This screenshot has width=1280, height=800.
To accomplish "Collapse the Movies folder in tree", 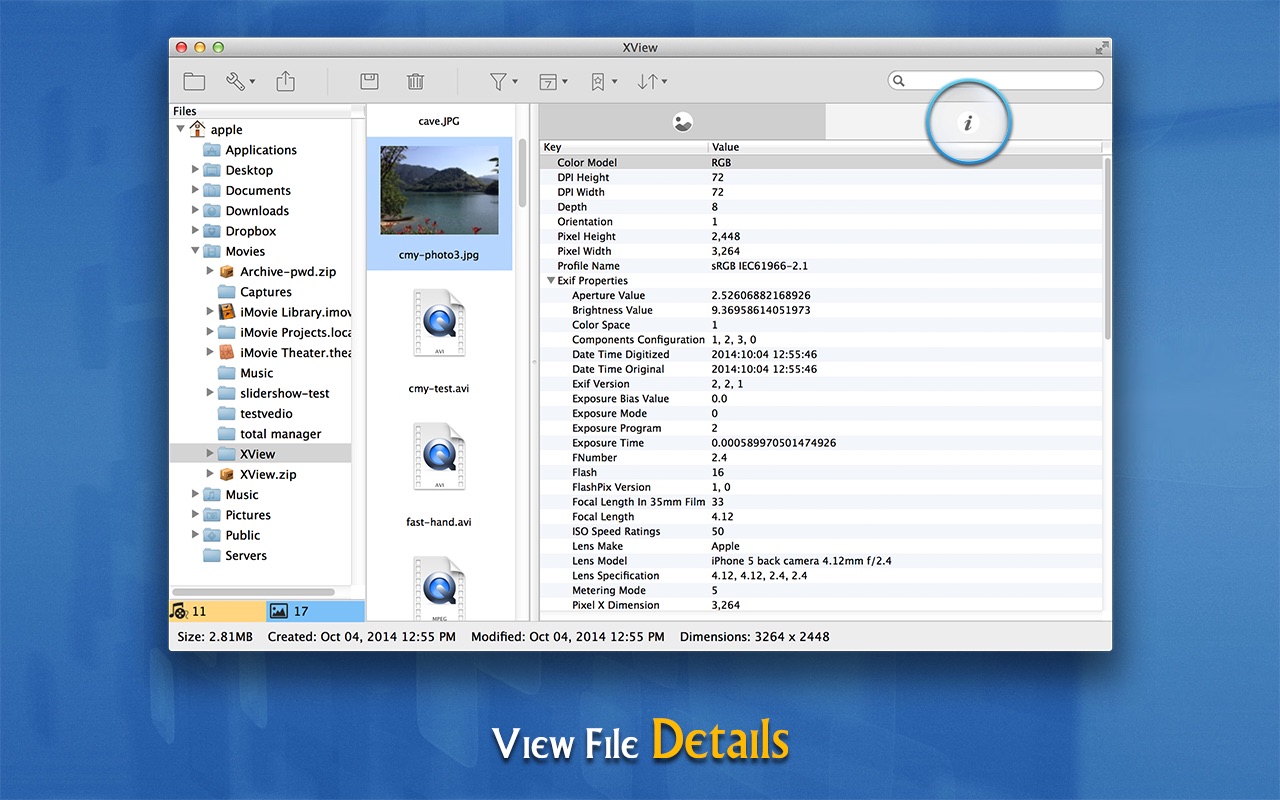I will [x=195, y=251].
